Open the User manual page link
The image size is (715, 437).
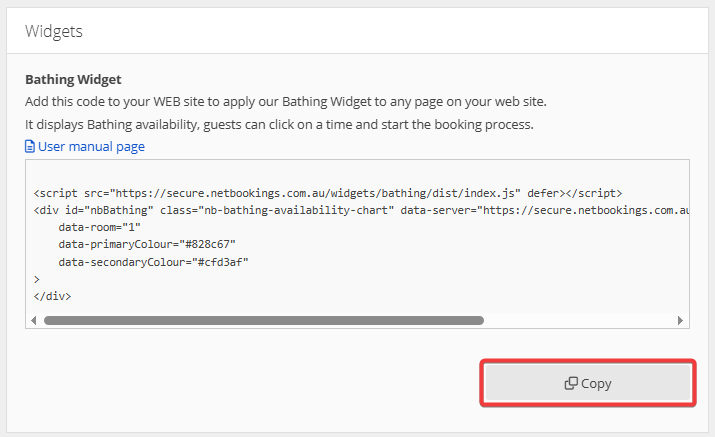[91, 146]
